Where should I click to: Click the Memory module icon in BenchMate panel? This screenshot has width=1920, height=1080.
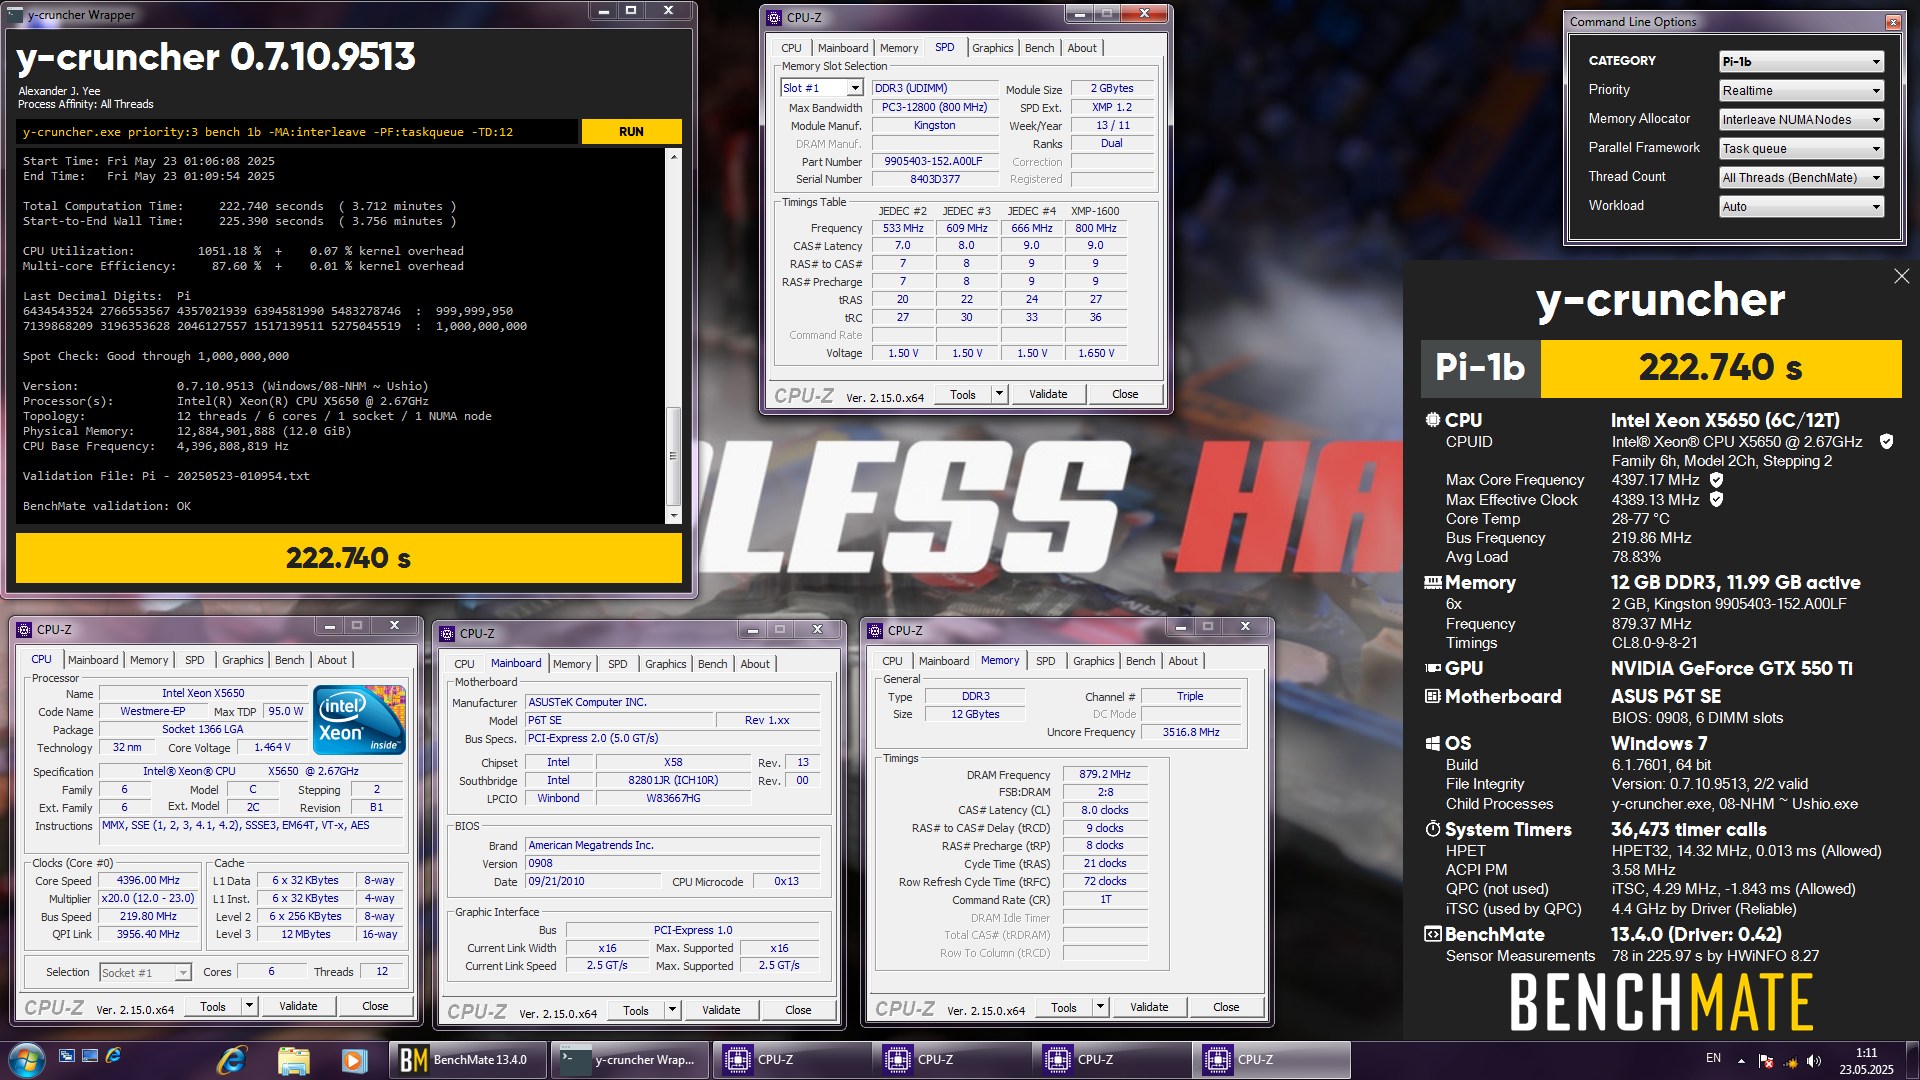tap(1432, 582)
